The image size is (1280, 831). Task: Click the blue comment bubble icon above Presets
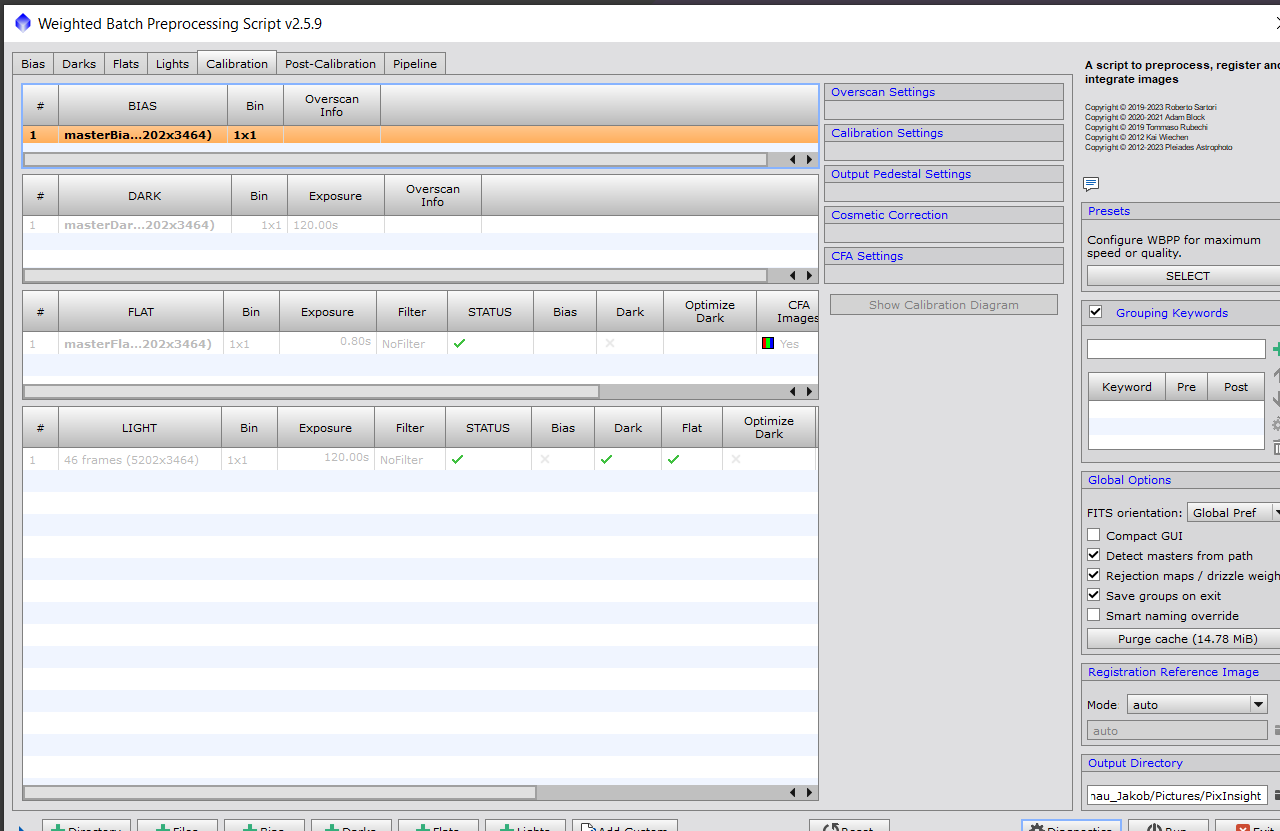(x=1091, y=184)
